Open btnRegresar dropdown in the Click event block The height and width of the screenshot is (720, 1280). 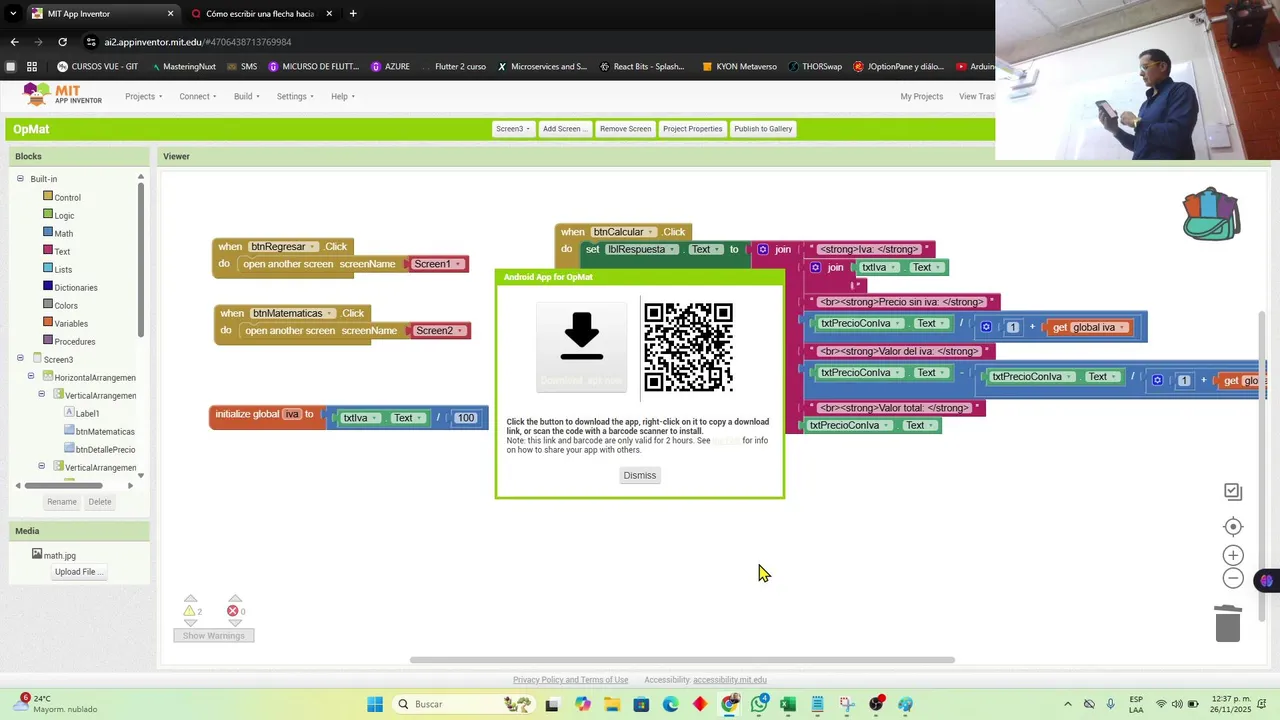point(283,246)
